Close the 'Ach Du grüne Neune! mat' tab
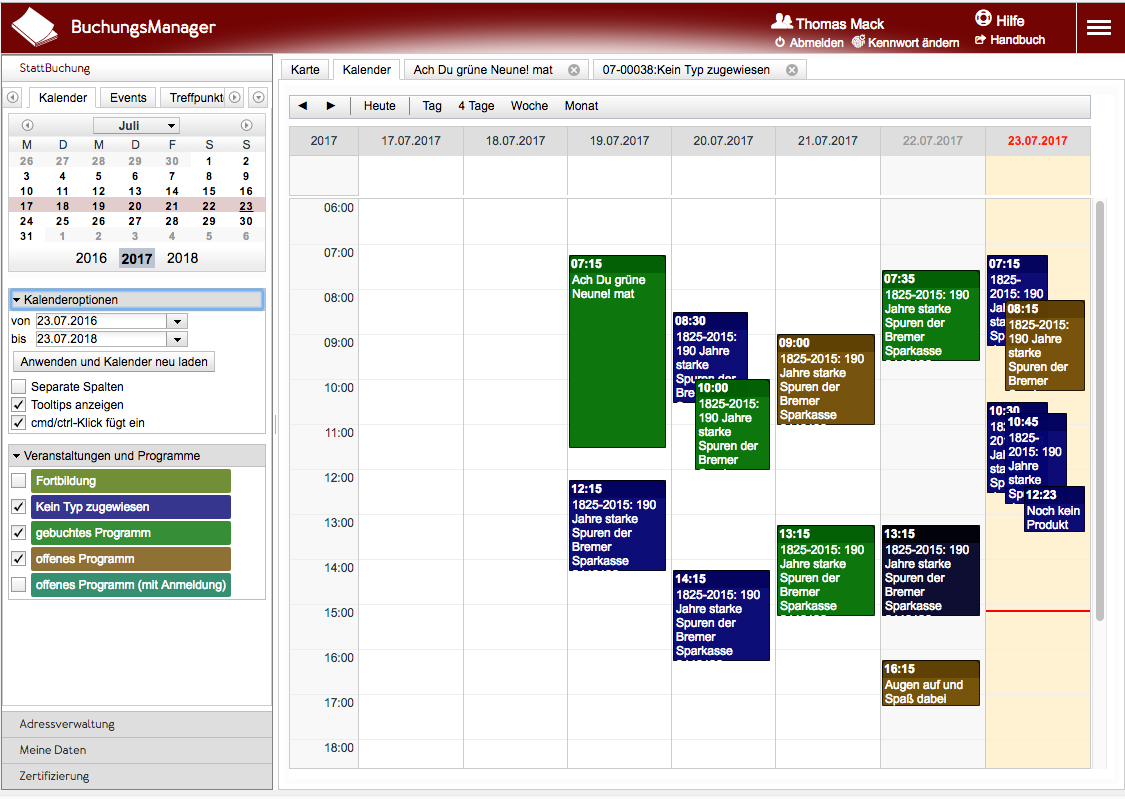 (574, 70)
